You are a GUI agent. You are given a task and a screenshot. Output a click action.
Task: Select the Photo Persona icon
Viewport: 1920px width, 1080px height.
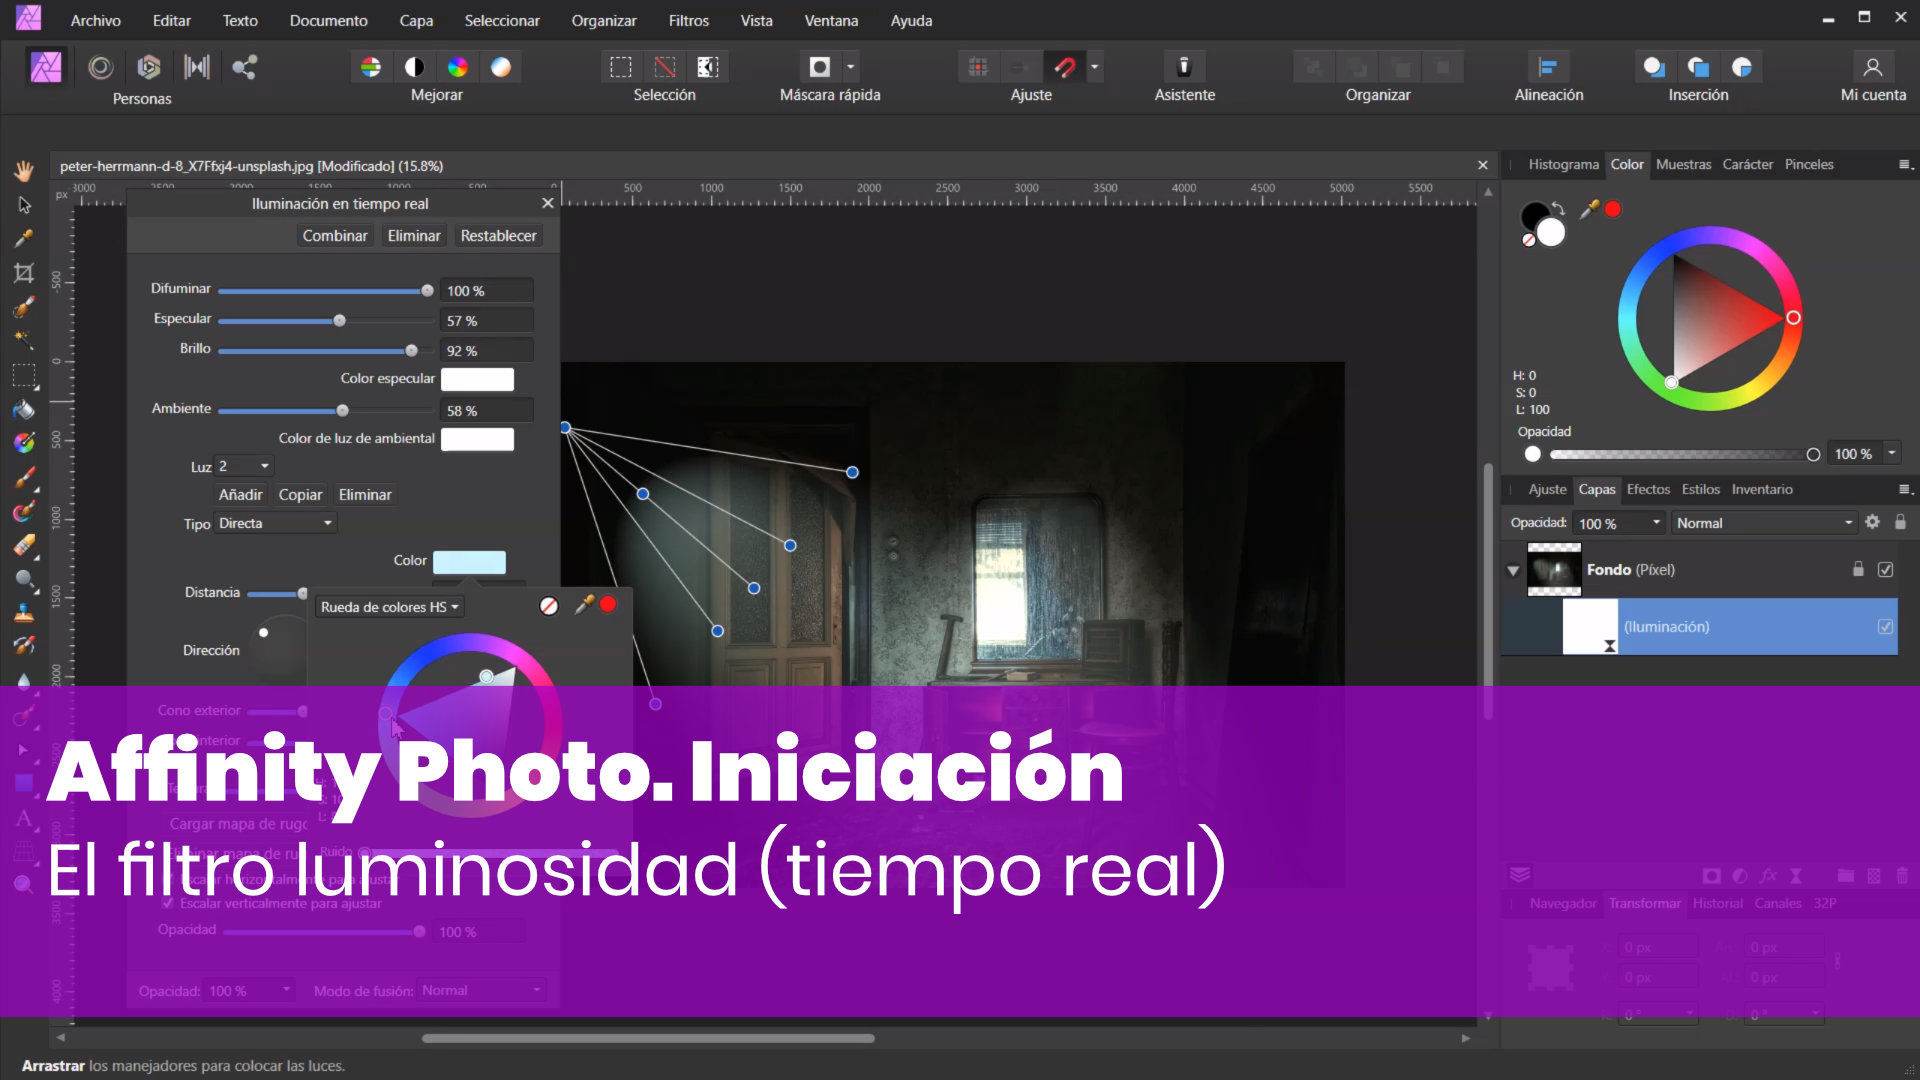coord(46,67)
